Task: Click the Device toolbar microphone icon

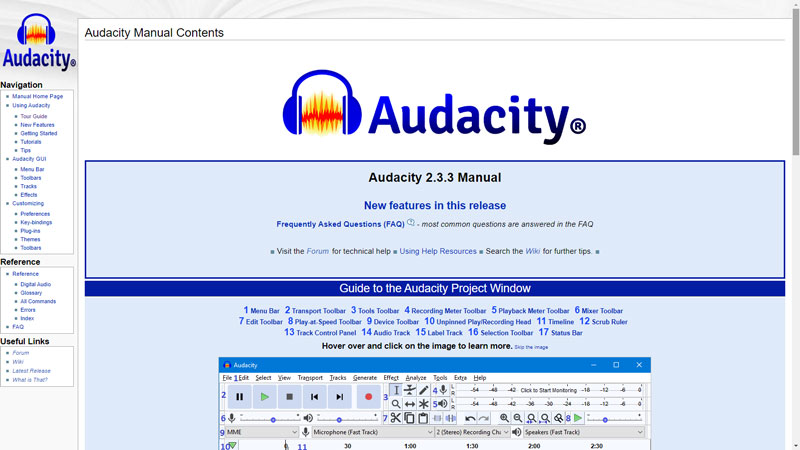Action: pos(305,432)
